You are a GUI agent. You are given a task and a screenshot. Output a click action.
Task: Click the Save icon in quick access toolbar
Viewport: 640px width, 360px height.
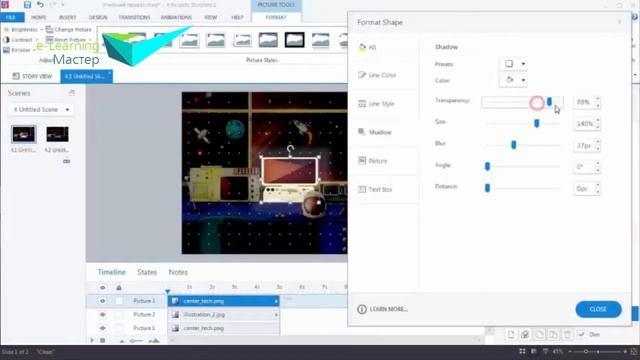coord(27,5)
